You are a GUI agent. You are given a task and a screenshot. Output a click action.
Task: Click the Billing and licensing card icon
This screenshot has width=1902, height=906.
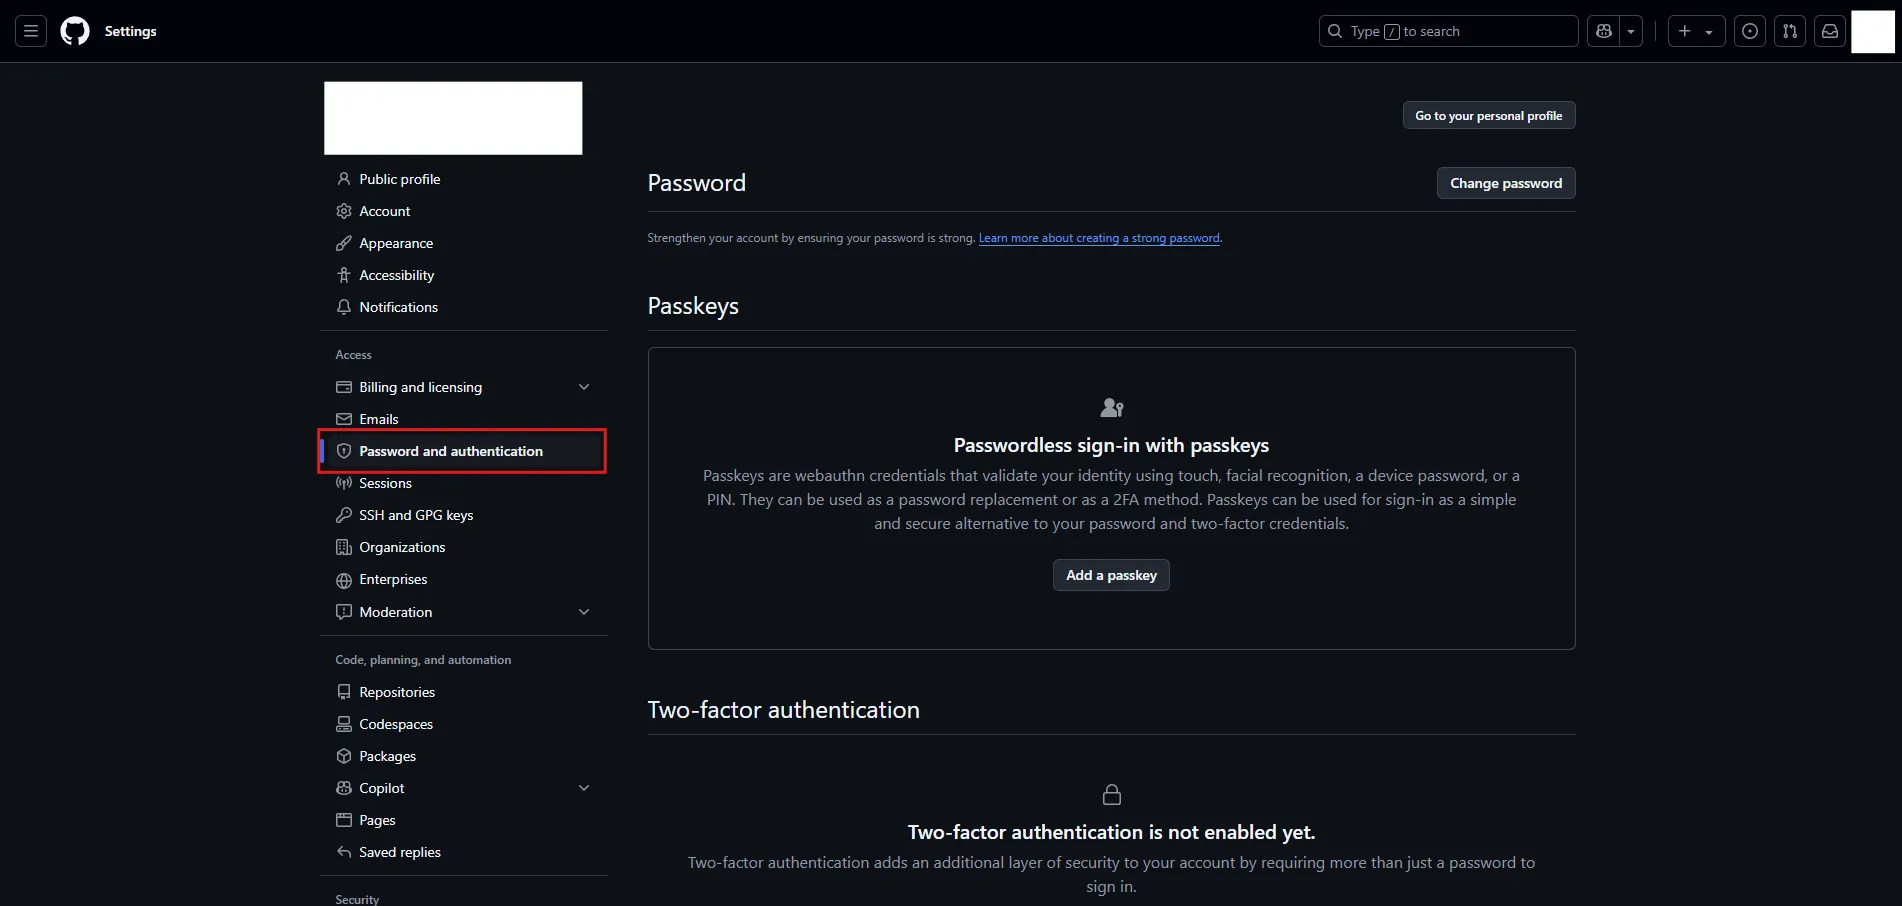[x=344, y=387]
